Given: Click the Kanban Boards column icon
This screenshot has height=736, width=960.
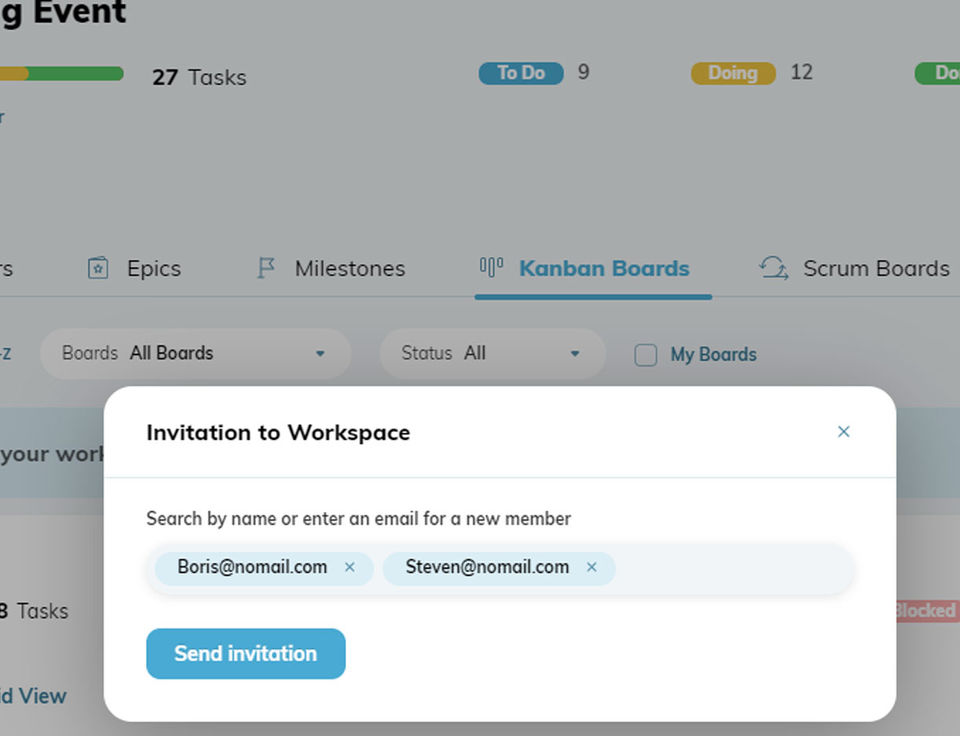Looking at the screenshot, I should [491, 266].
